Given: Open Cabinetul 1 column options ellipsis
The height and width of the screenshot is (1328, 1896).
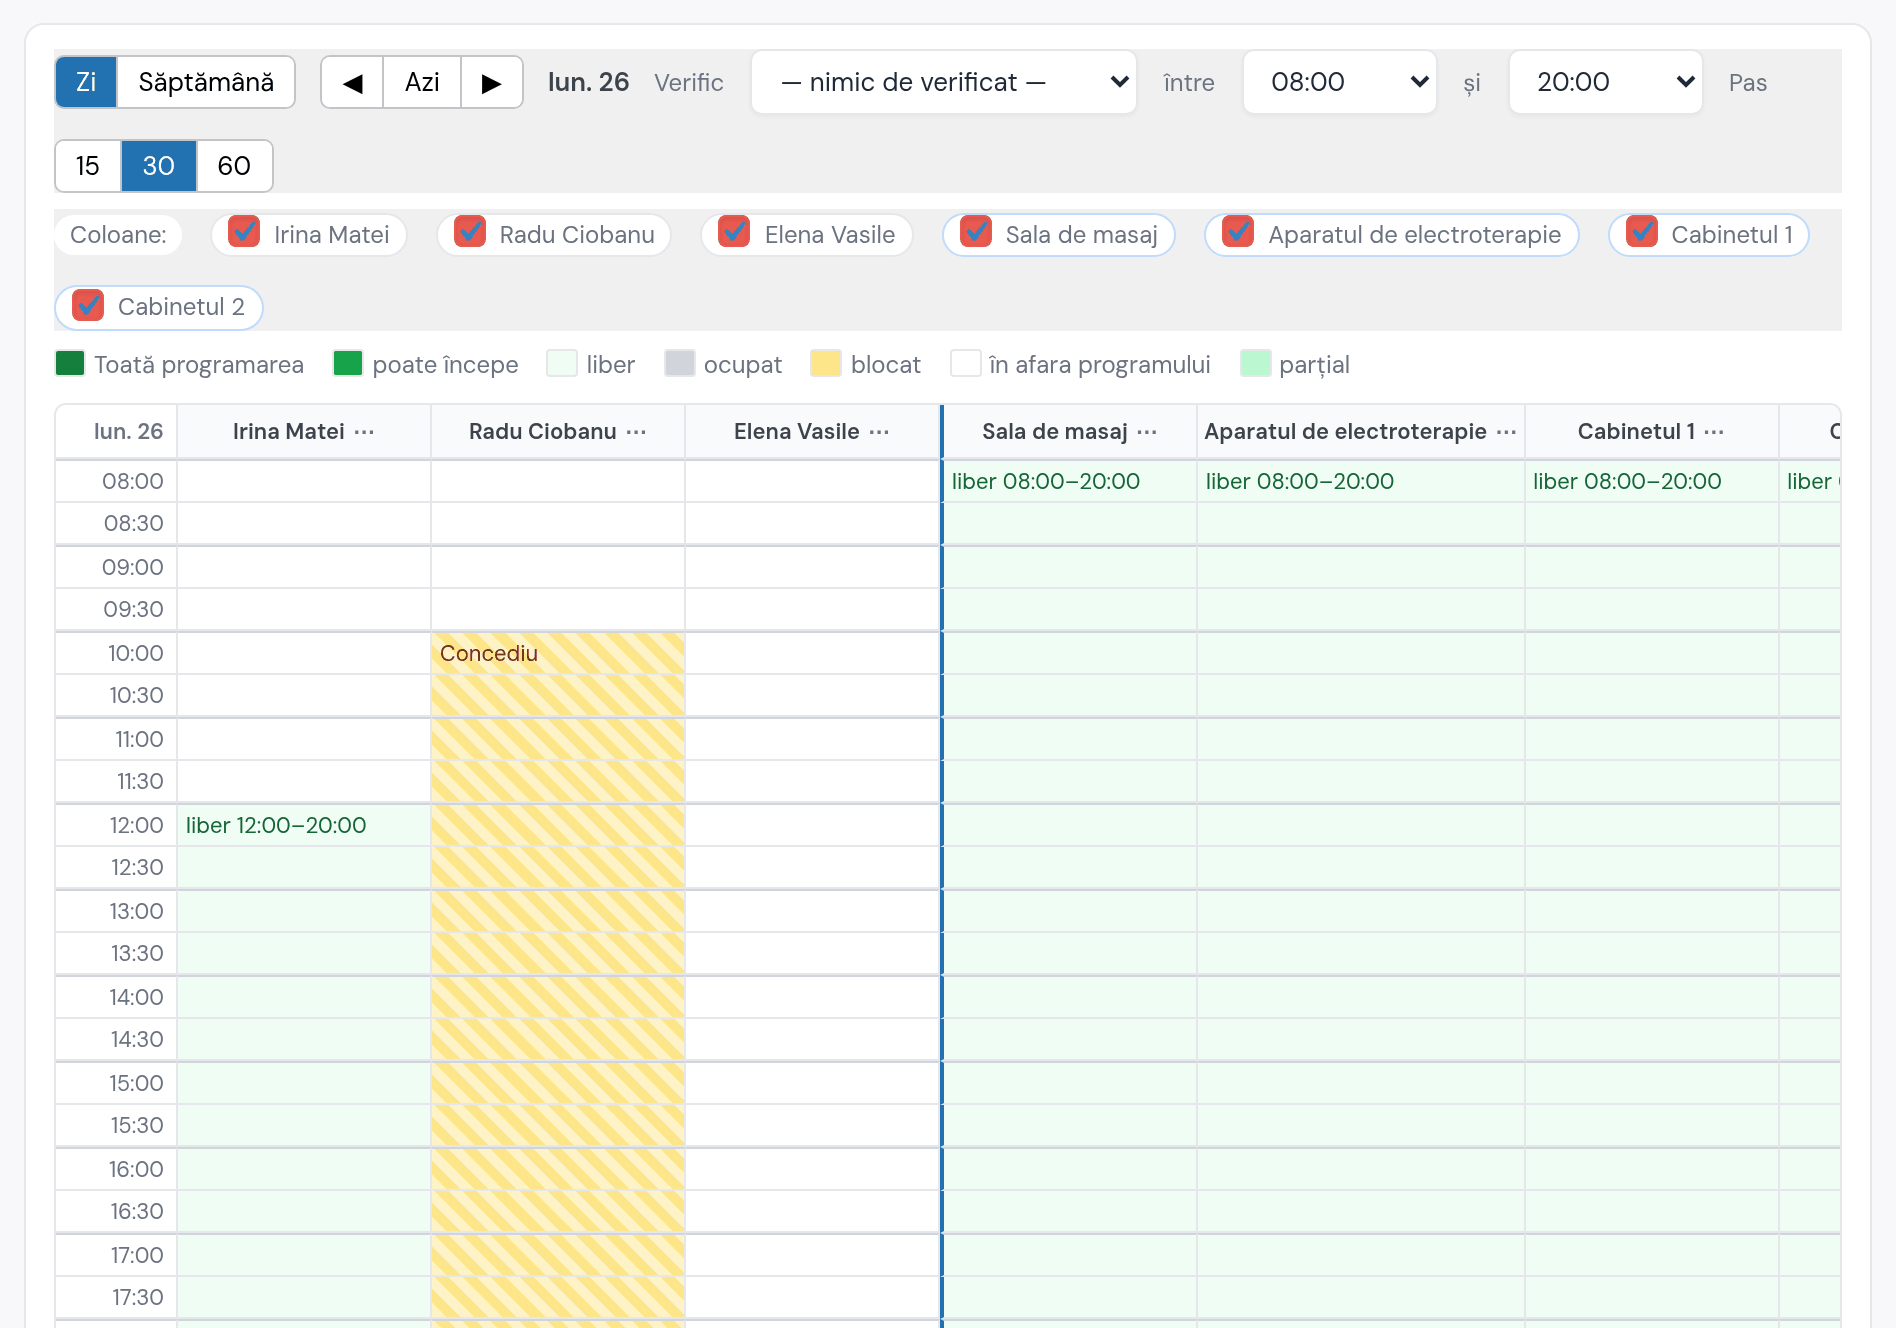Looking at the screenshot, I should (x=1714, y=431).
